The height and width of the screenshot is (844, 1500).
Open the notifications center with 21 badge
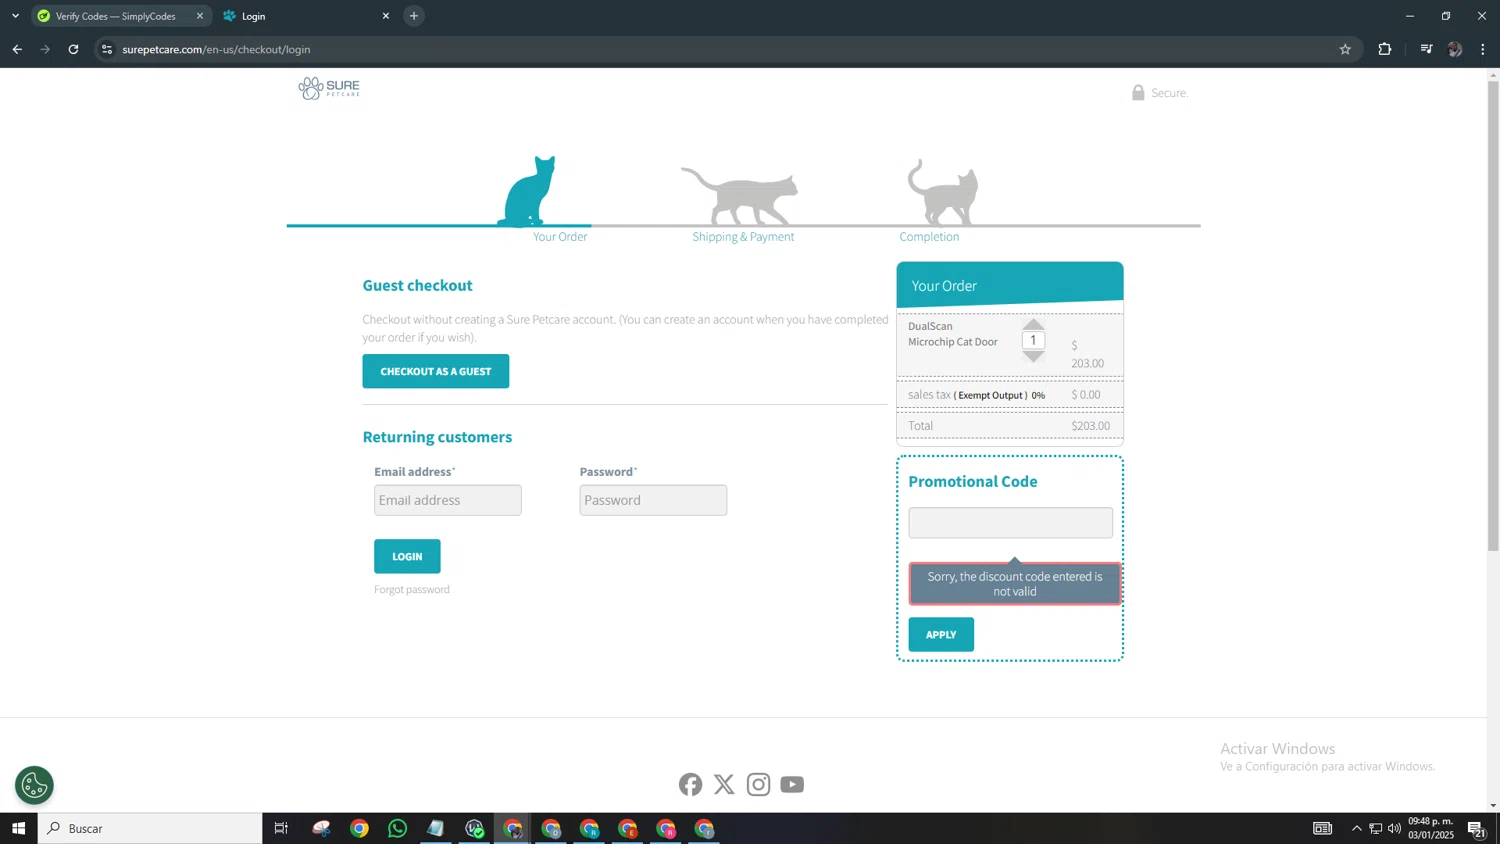(1476, 828)
